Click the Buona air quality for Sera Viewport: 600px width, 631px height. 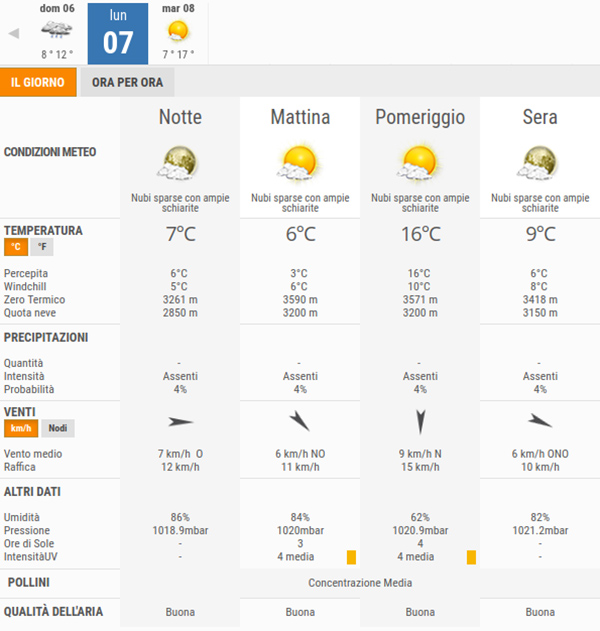point(540,612)
